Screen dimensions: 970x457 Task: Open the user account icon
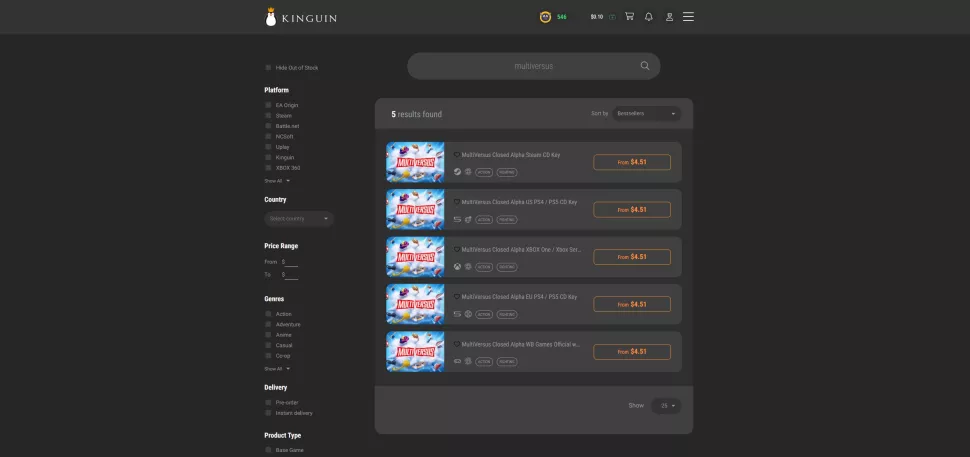pos(670,17)
